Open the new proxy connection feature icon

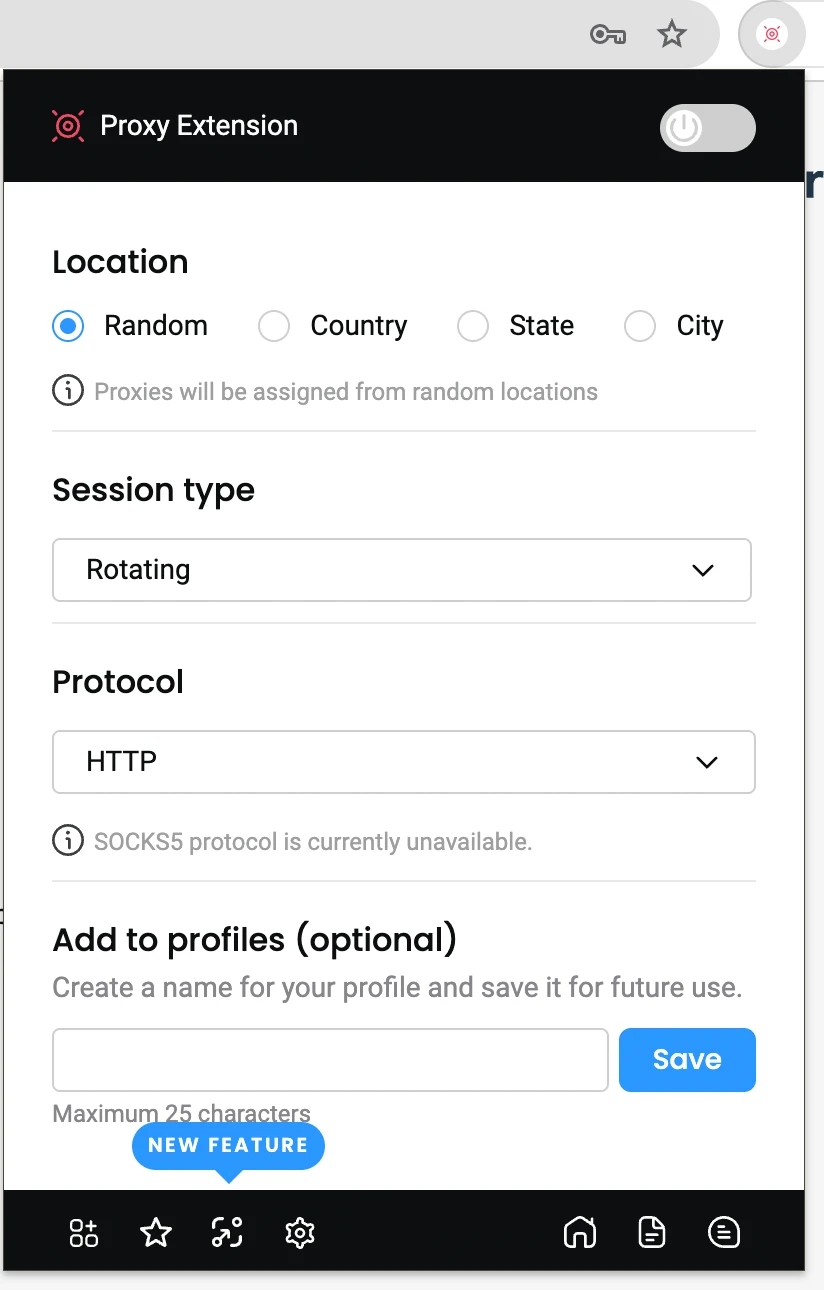(227, 1233)
